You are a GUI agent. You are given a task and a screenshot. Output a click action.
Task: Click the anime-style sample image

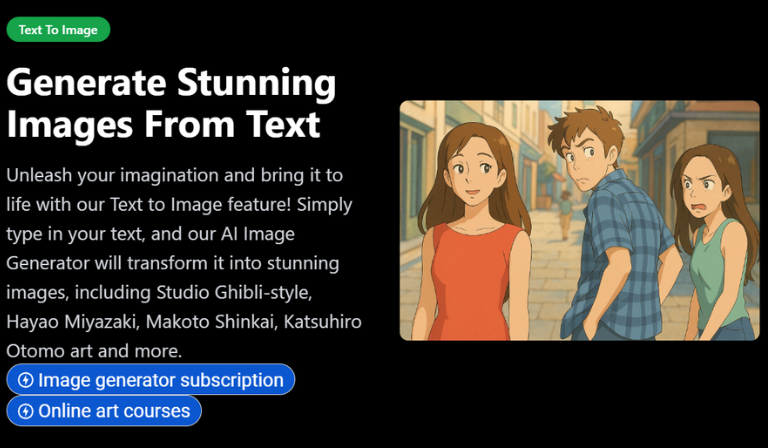(579, 220)
